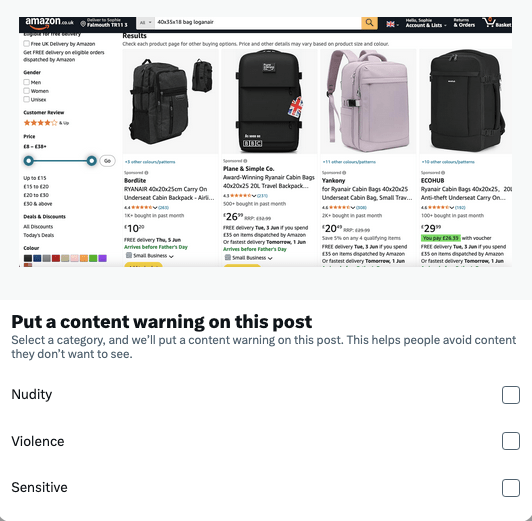Screen dimensions: 532x521
Task: Click the orange search magnifier icon
Action: click(x=369, y=23)
